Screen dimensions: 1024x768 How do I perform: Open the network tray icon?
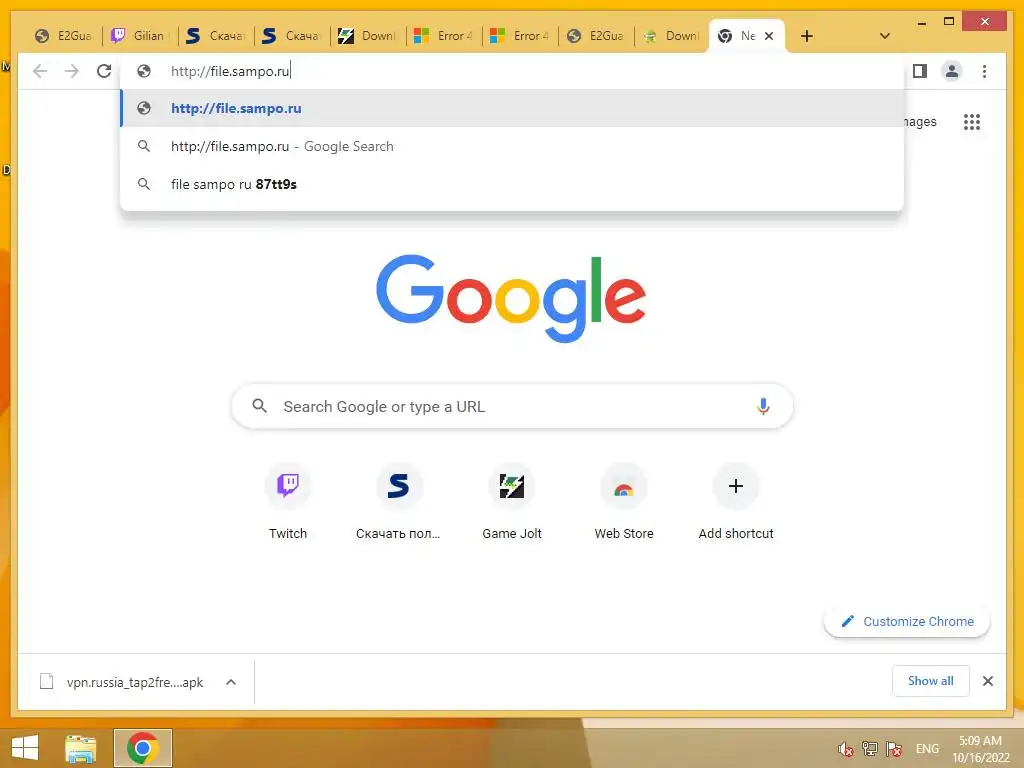(869, 748)
